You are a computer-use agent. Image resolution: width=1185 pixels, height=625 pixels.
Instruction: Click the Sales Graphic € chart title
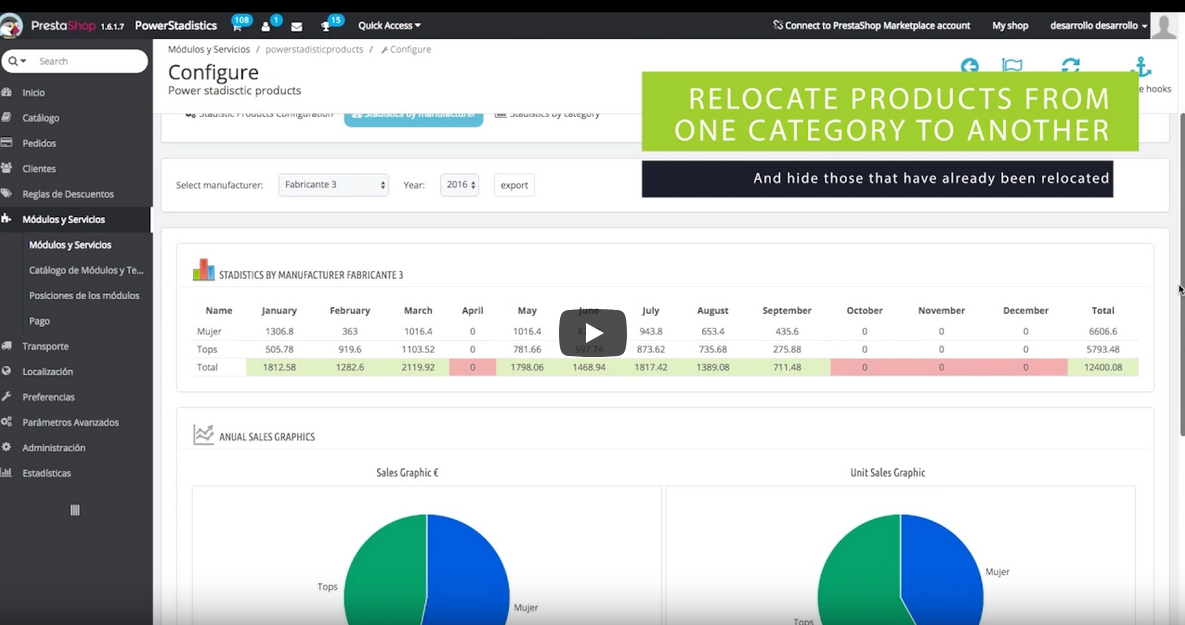(407, 472)
